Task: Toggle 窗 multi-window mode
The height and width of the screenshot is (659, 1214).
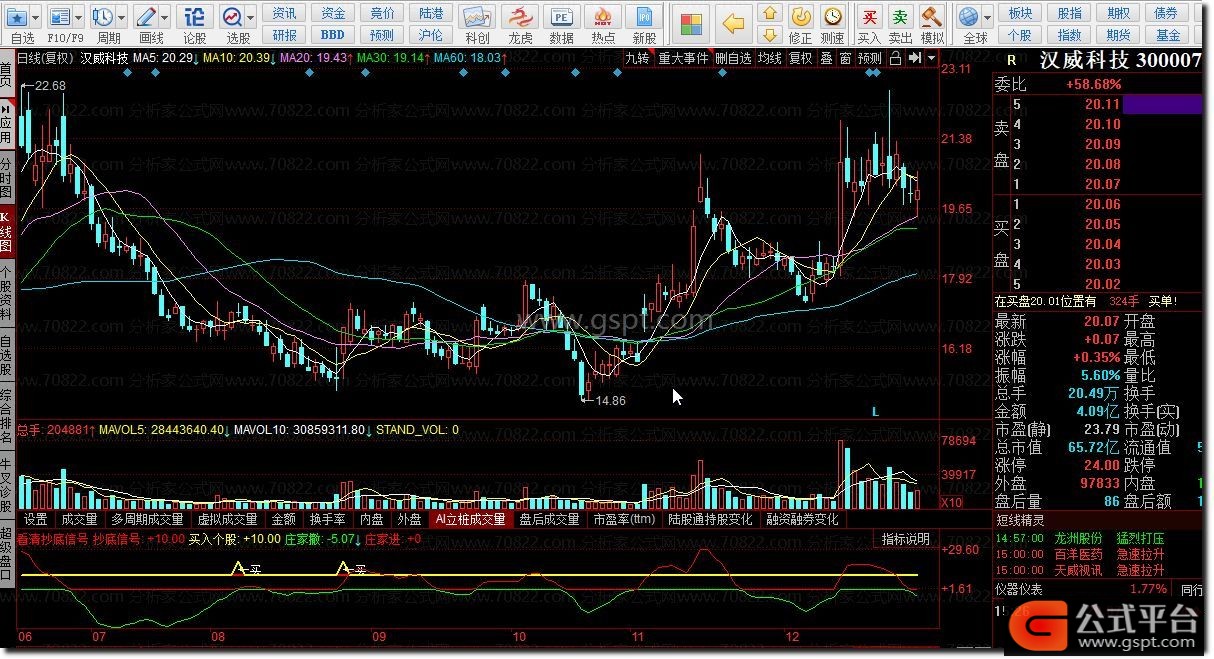Action: coord(846,58)
